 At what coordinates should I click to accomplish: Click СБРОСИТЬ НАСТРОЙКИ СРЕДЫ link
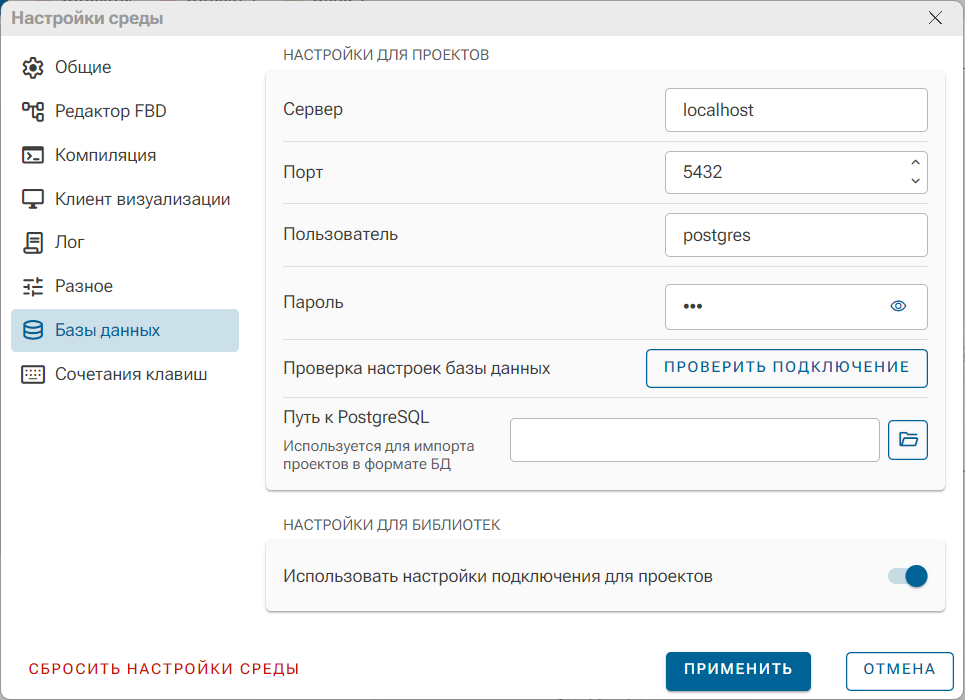164,669
